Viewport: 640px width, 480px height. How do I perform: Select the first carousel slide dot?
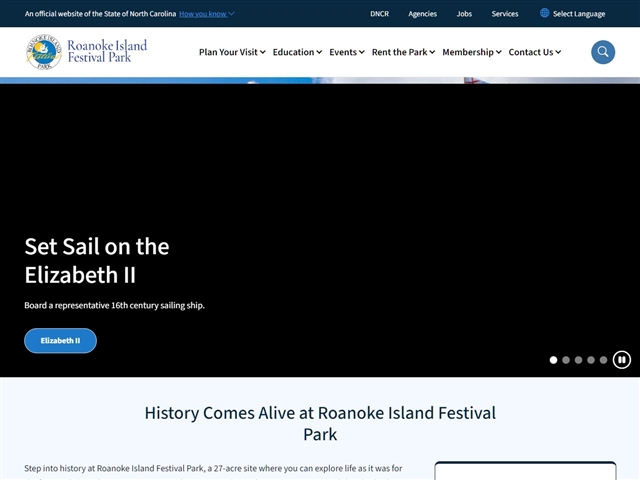click(553, 360)
